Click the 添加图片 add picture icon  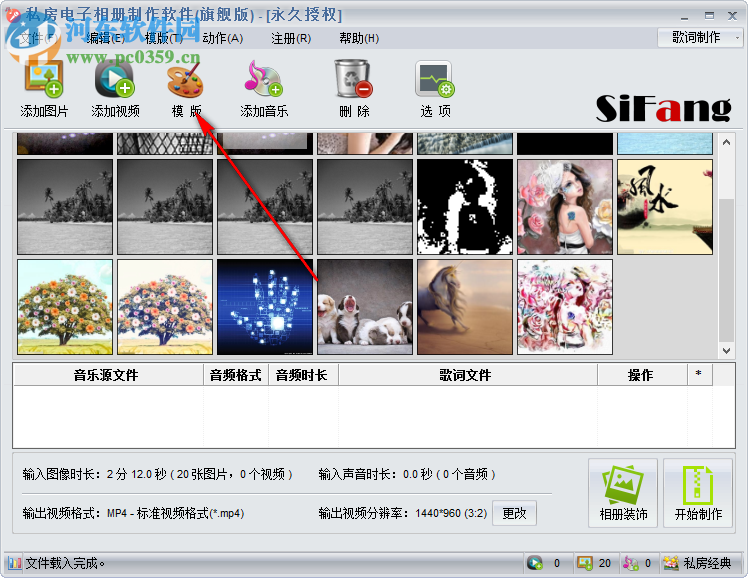[x=44, y=78]
